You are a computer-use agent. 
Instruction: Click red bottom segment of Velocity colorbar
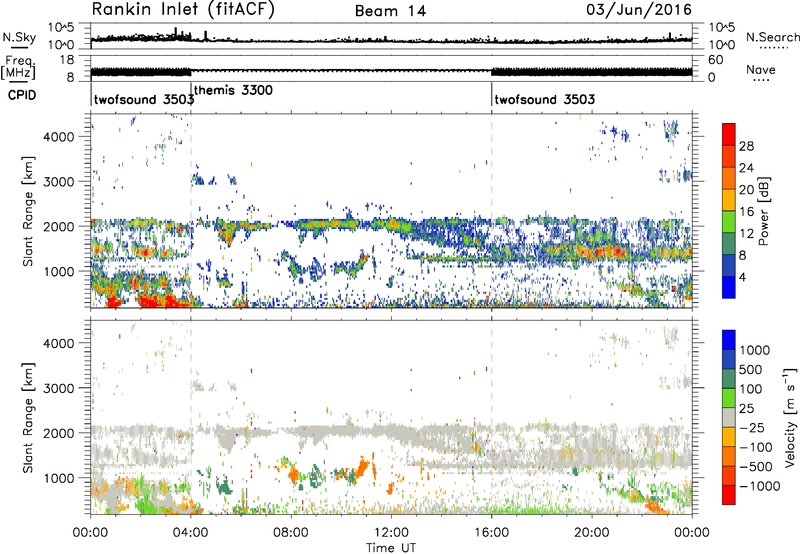coord(729,495)
